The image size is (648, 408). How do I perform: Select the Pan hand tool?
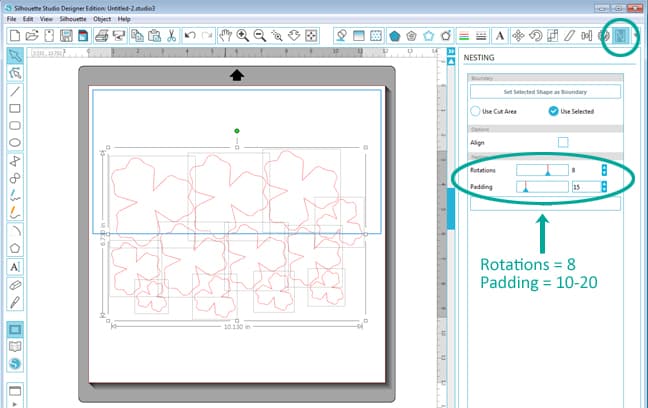click(x=226, y=36)
